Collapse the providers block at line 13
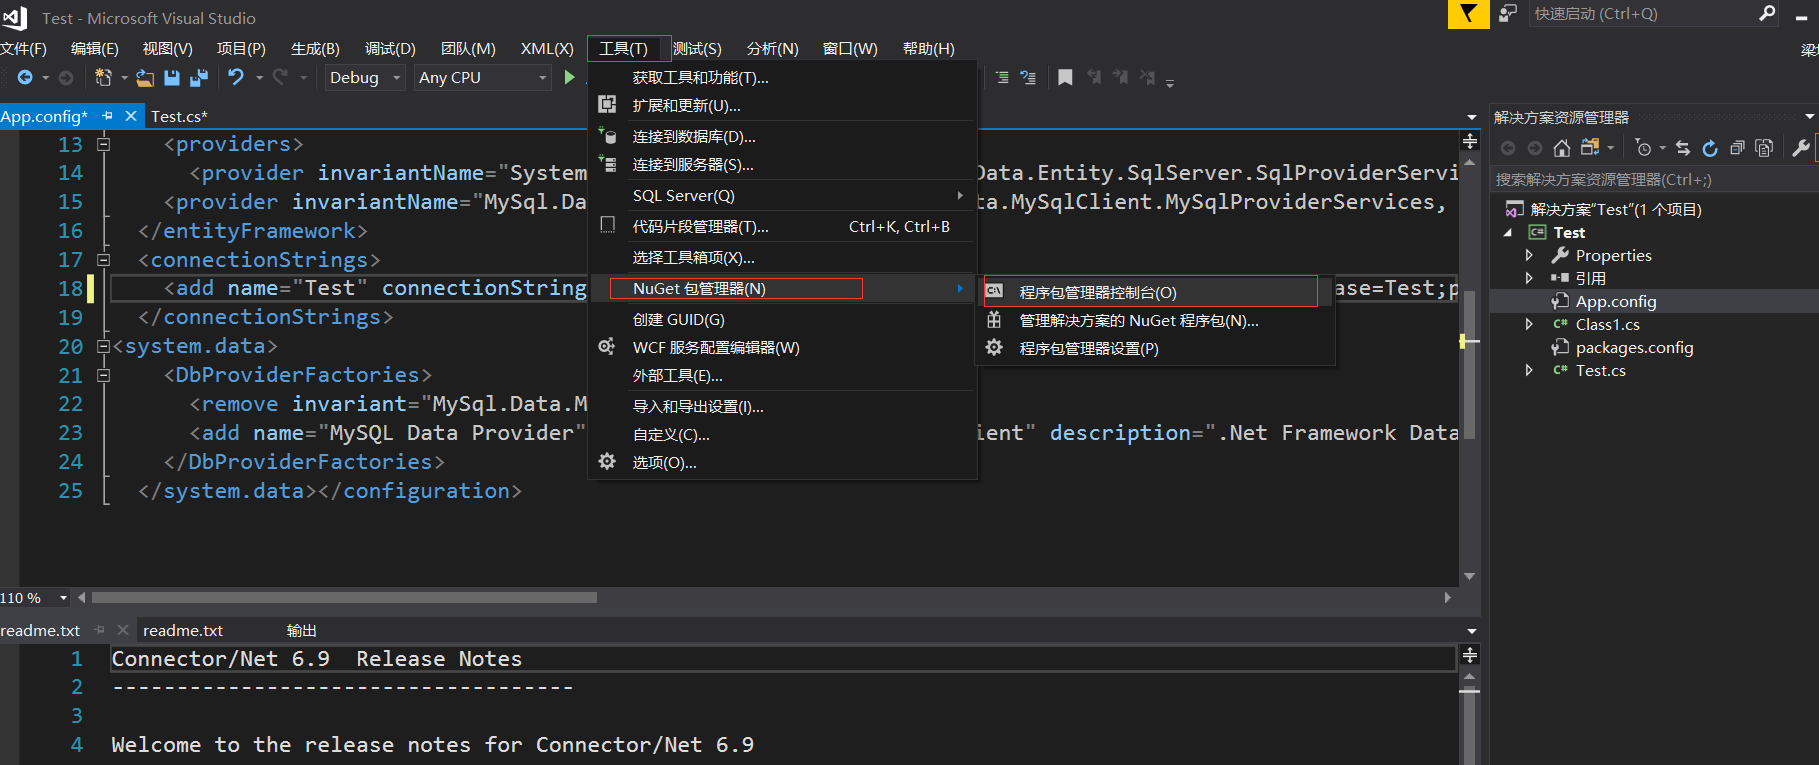This screenshot has width=1819, height=765. point(103,144)
